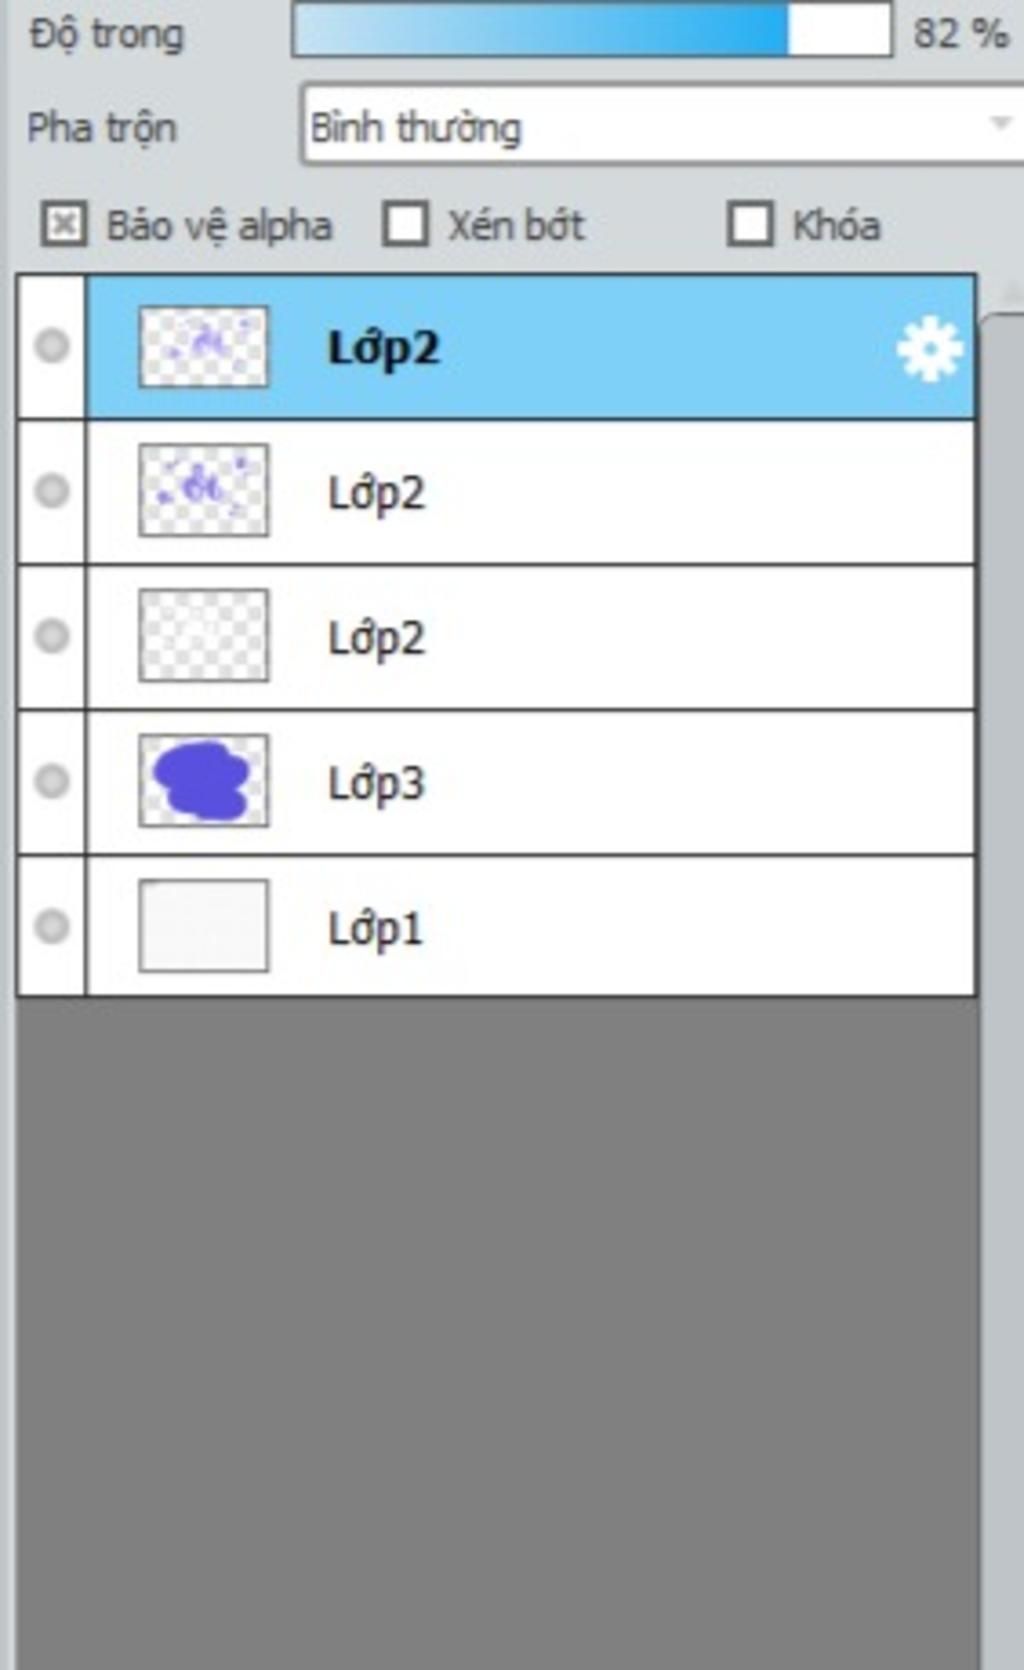1024x1670 pixels.
Task: Click the blend dropdown arrow
Action: tap(999, 124)
